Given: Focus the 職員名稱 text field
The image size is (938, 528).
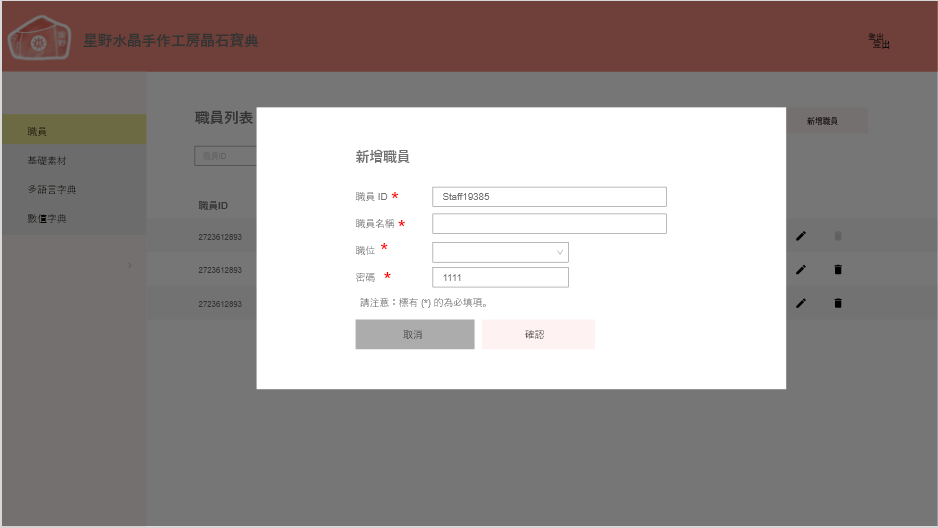Looking at the screenshot, I should coord(549,223).
